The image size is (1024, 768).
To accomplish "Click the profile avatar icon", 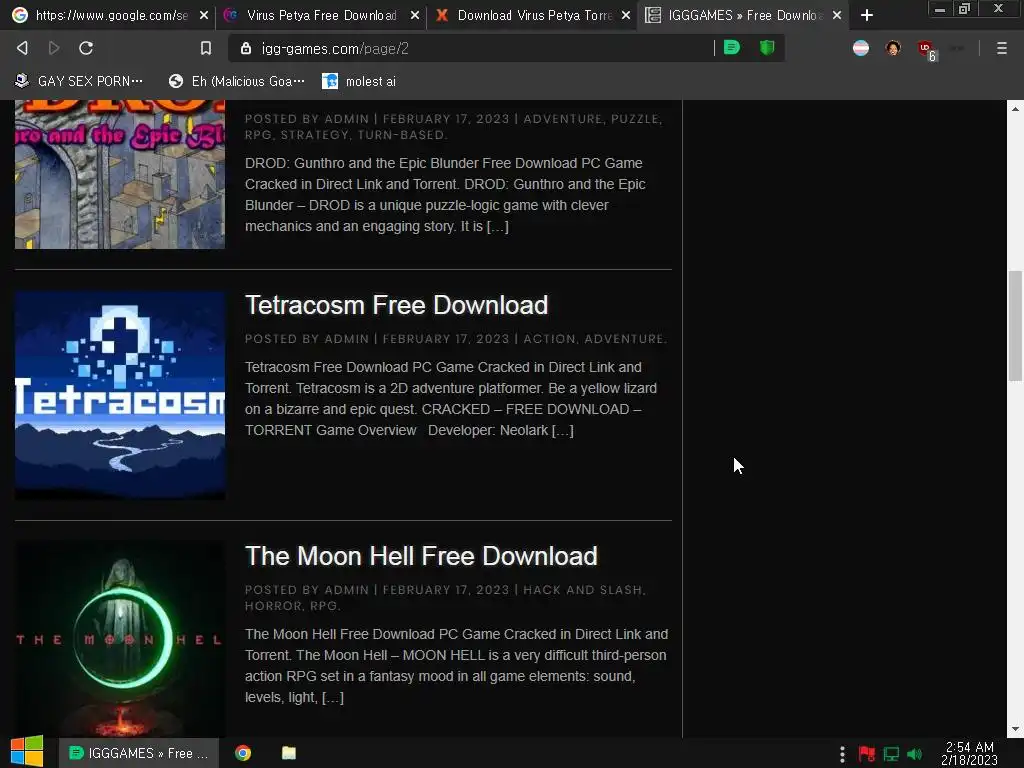I will 893,48.
